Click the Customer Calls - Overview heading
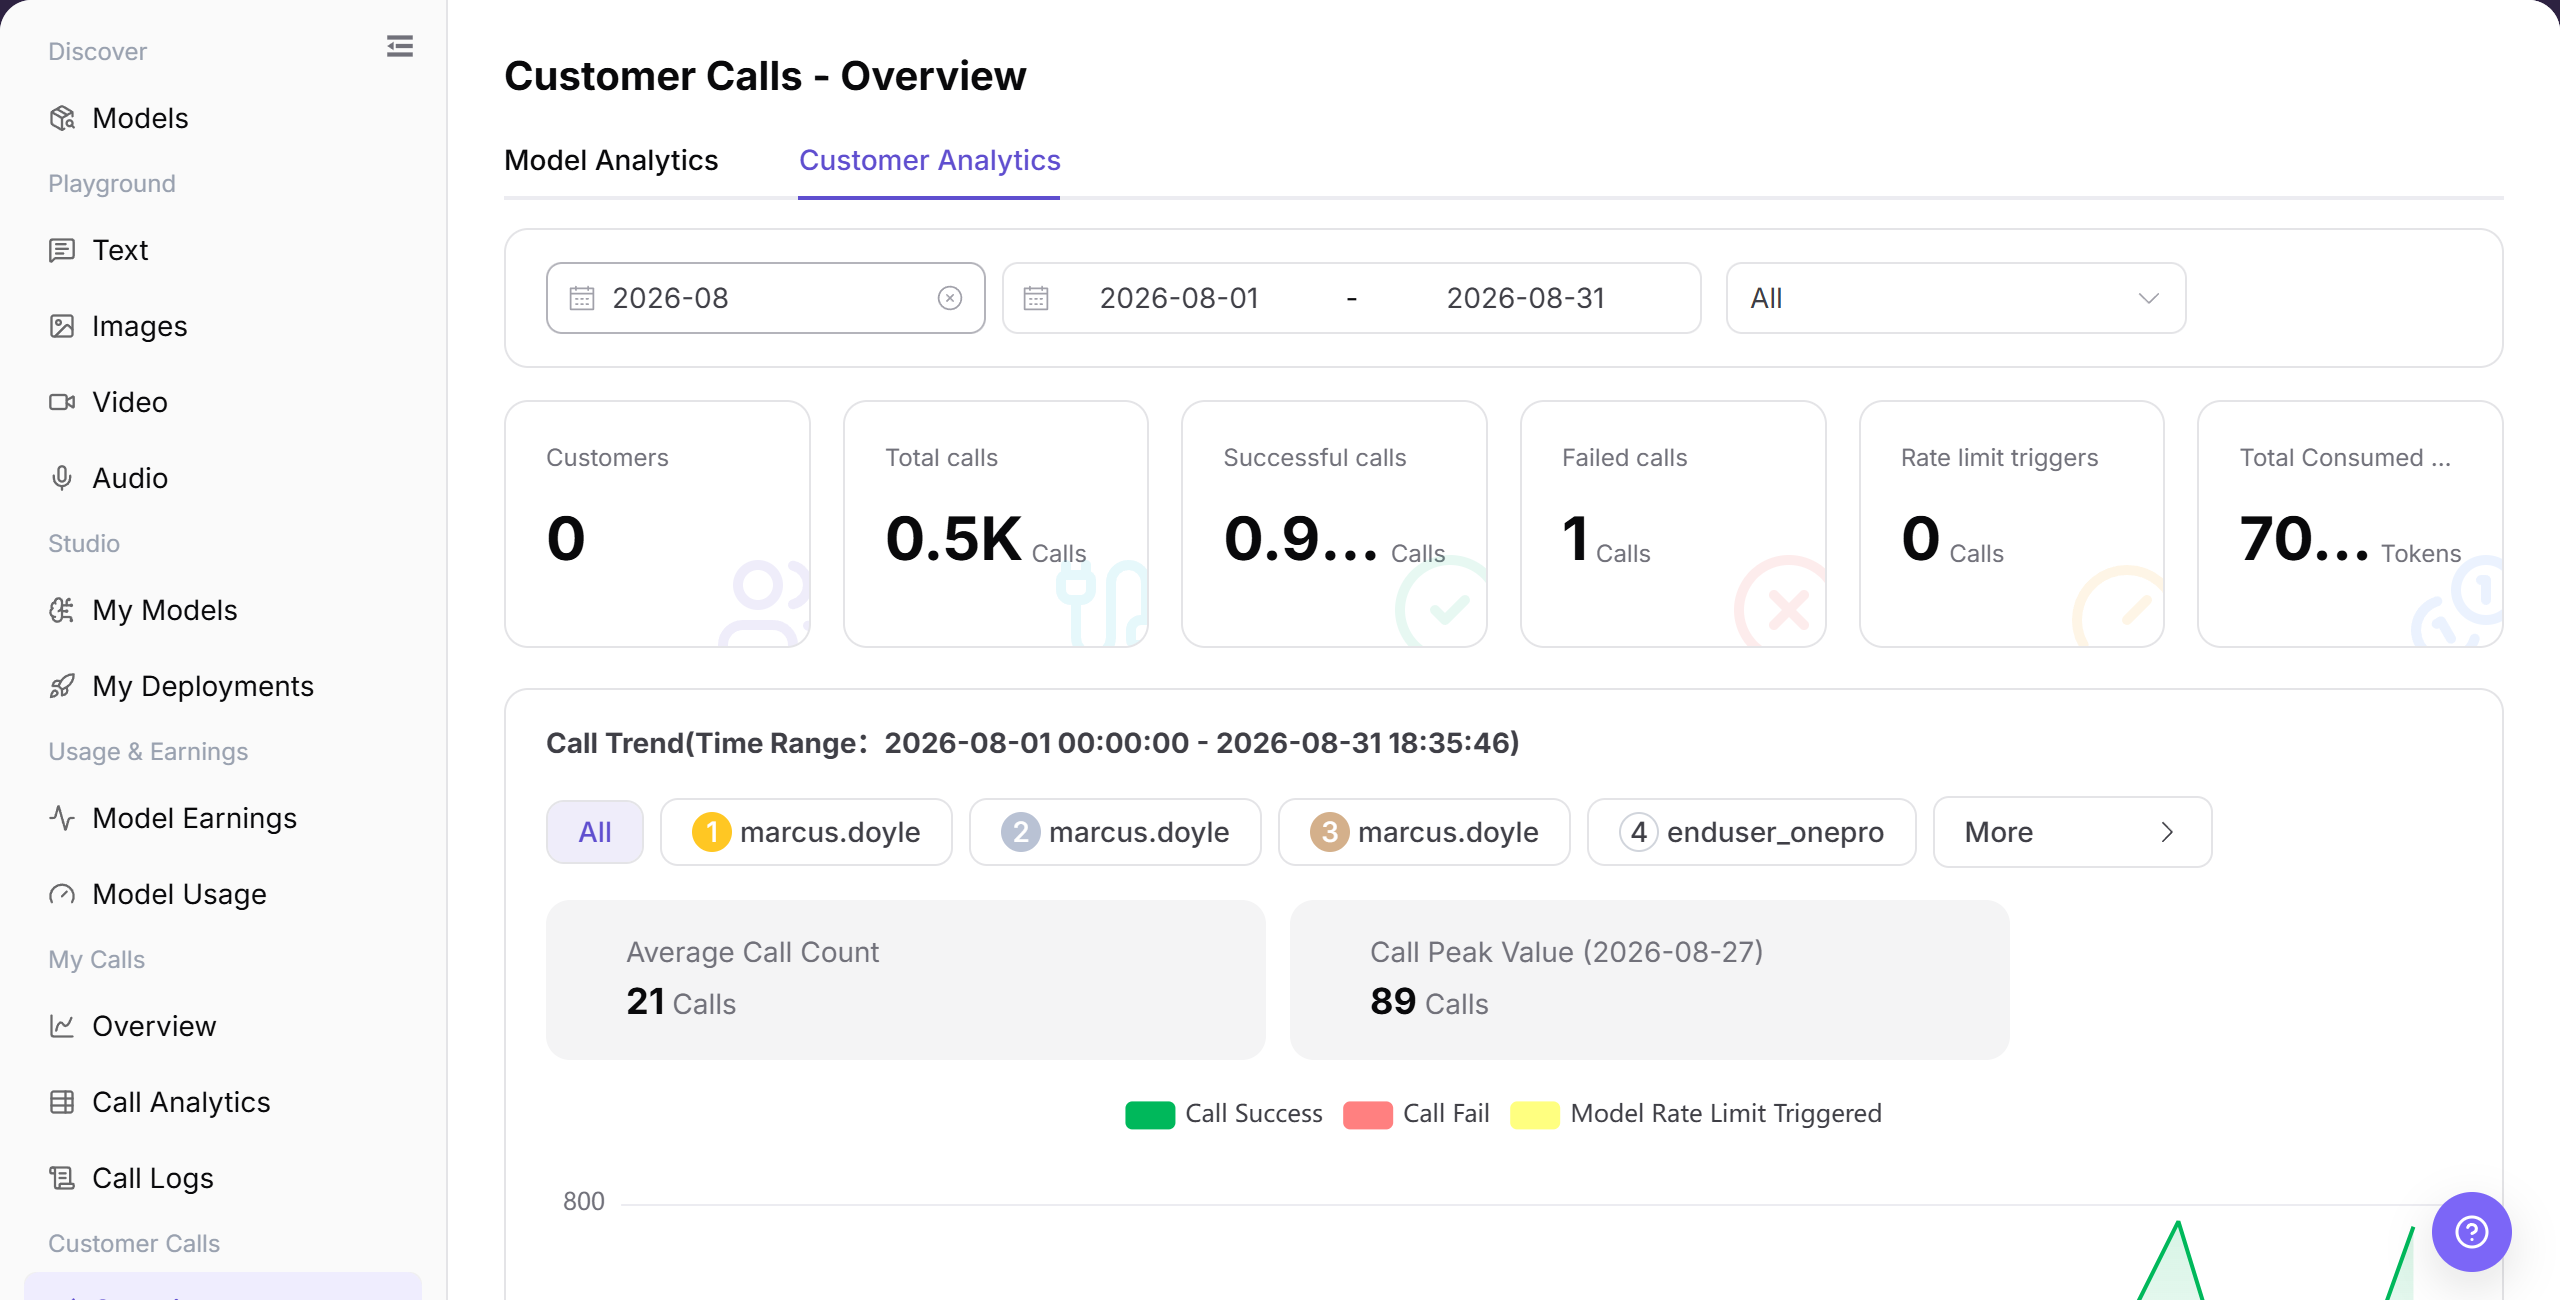Image resolution: width=2560 pixels, height=1300 pixels. click(x=765, y=76)
